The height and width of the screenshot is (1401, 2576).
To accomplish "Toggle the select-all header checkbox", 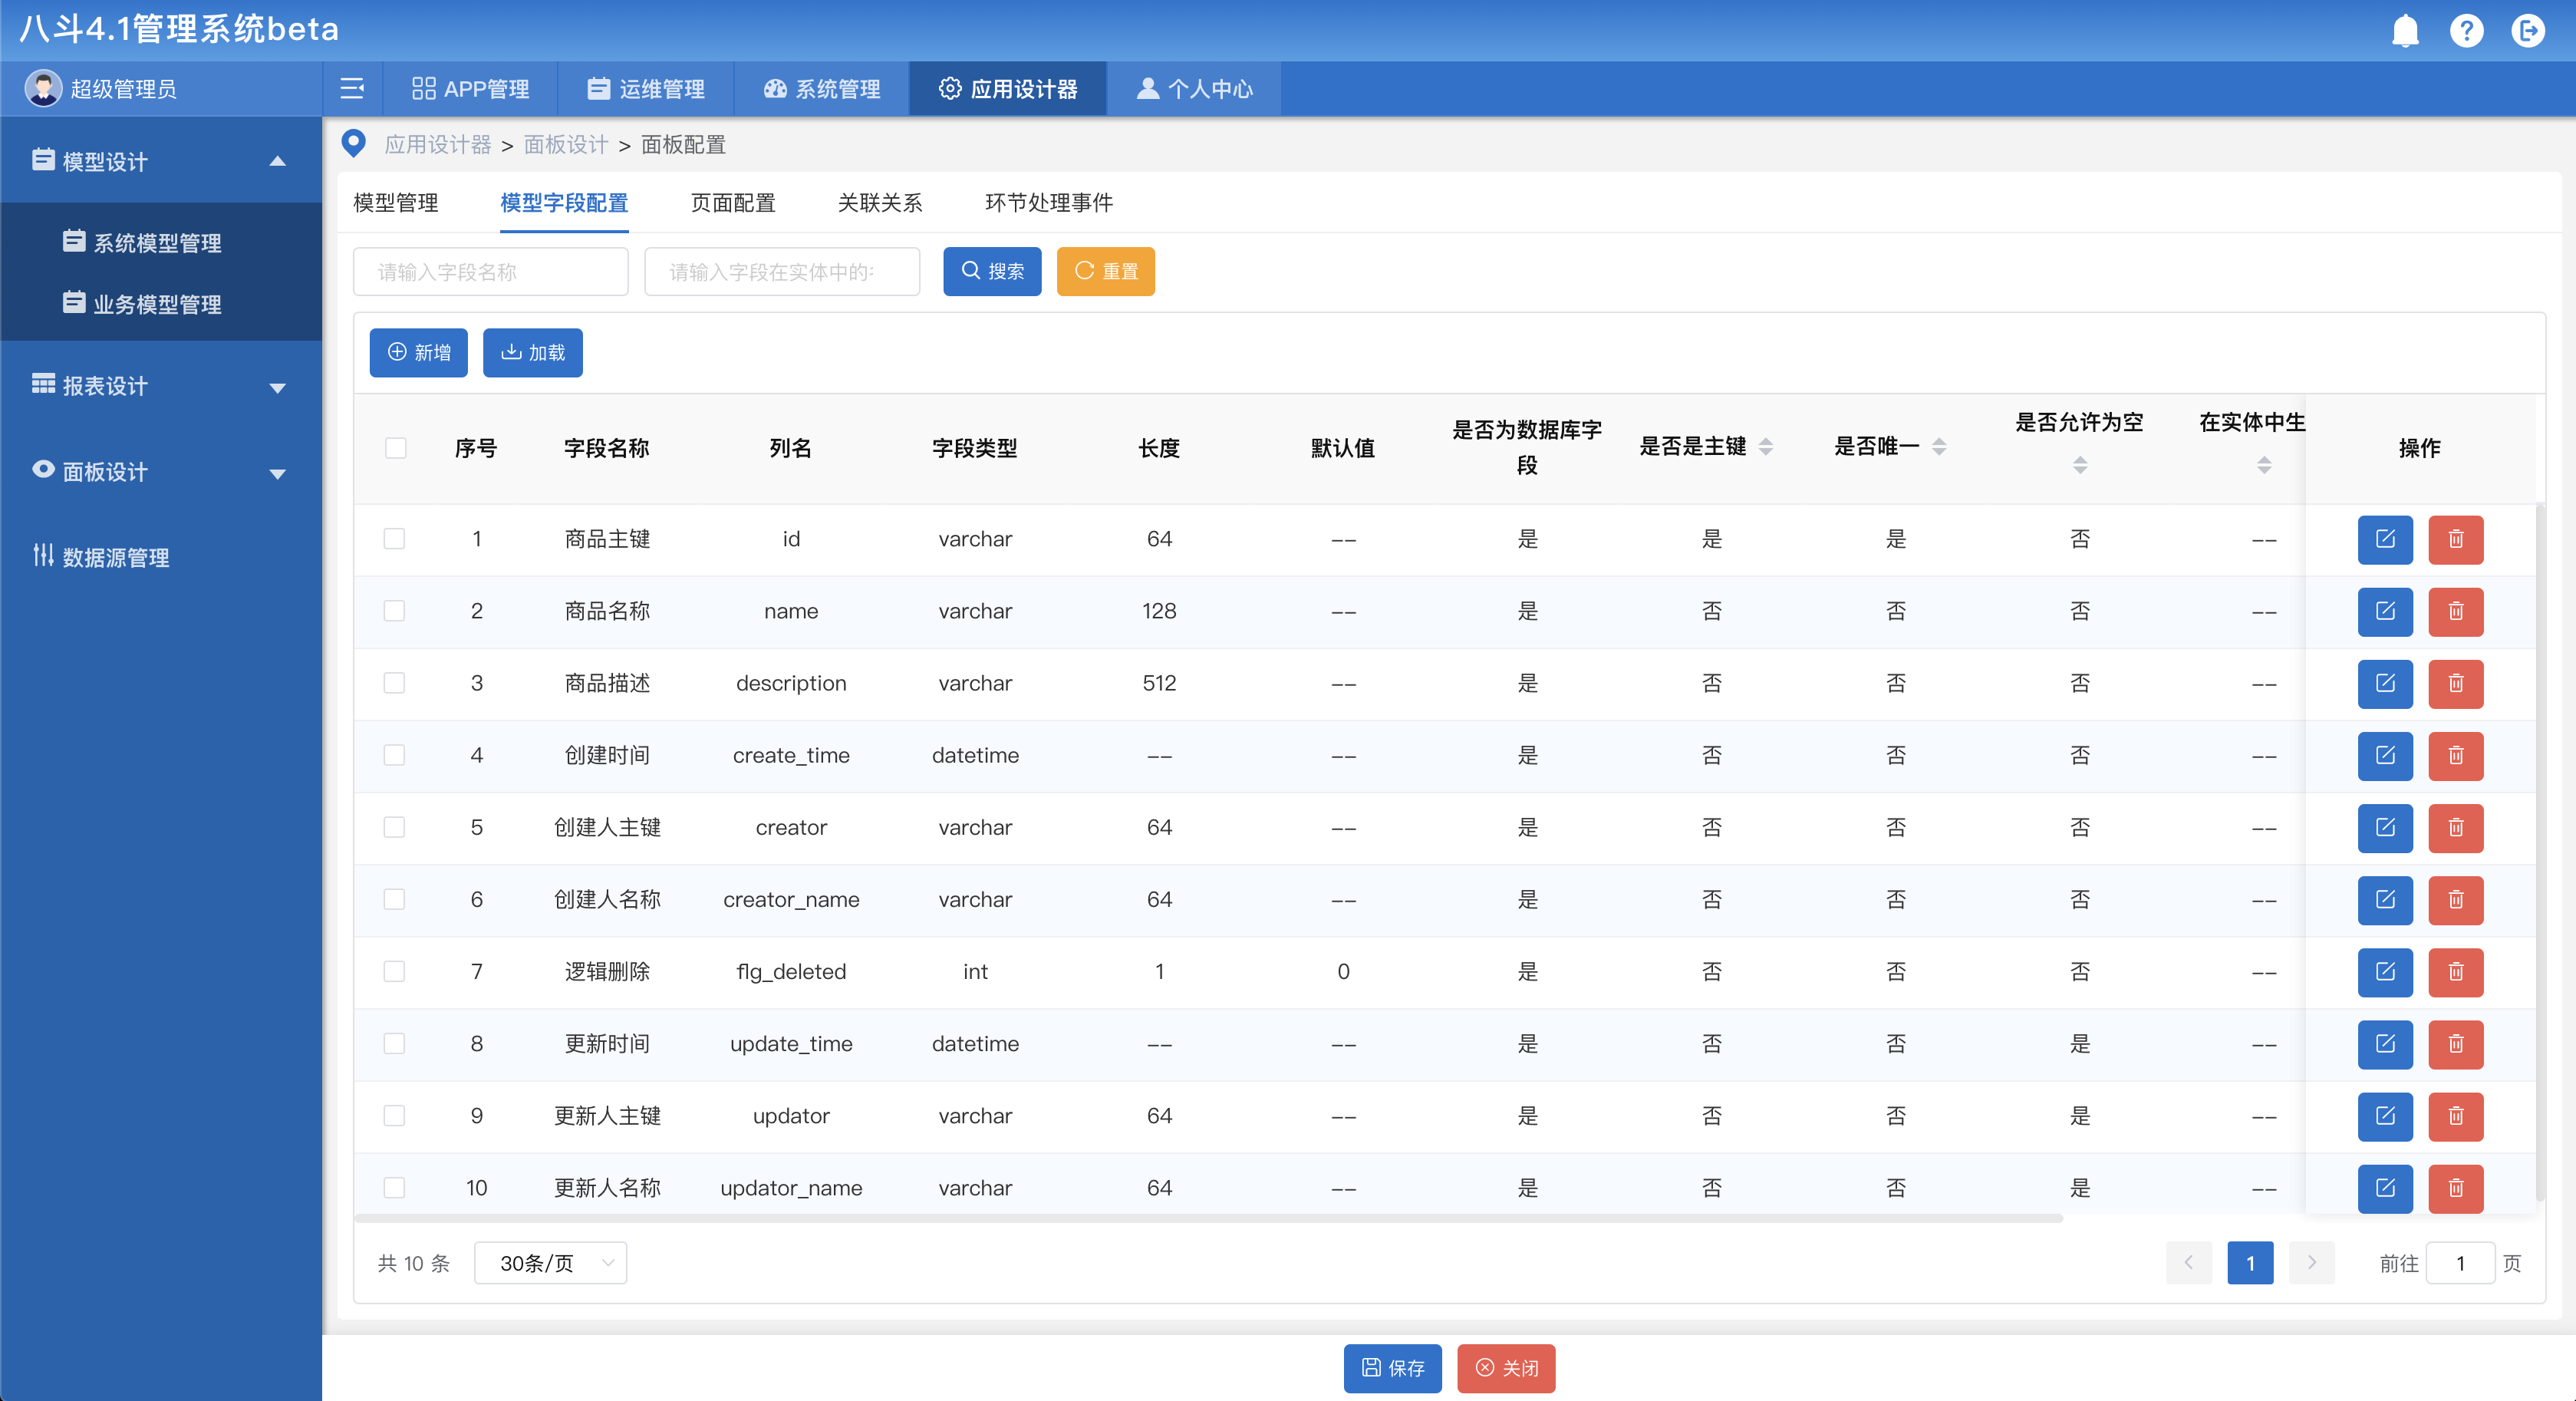I will pyautogui.click(x=395, y=448).
